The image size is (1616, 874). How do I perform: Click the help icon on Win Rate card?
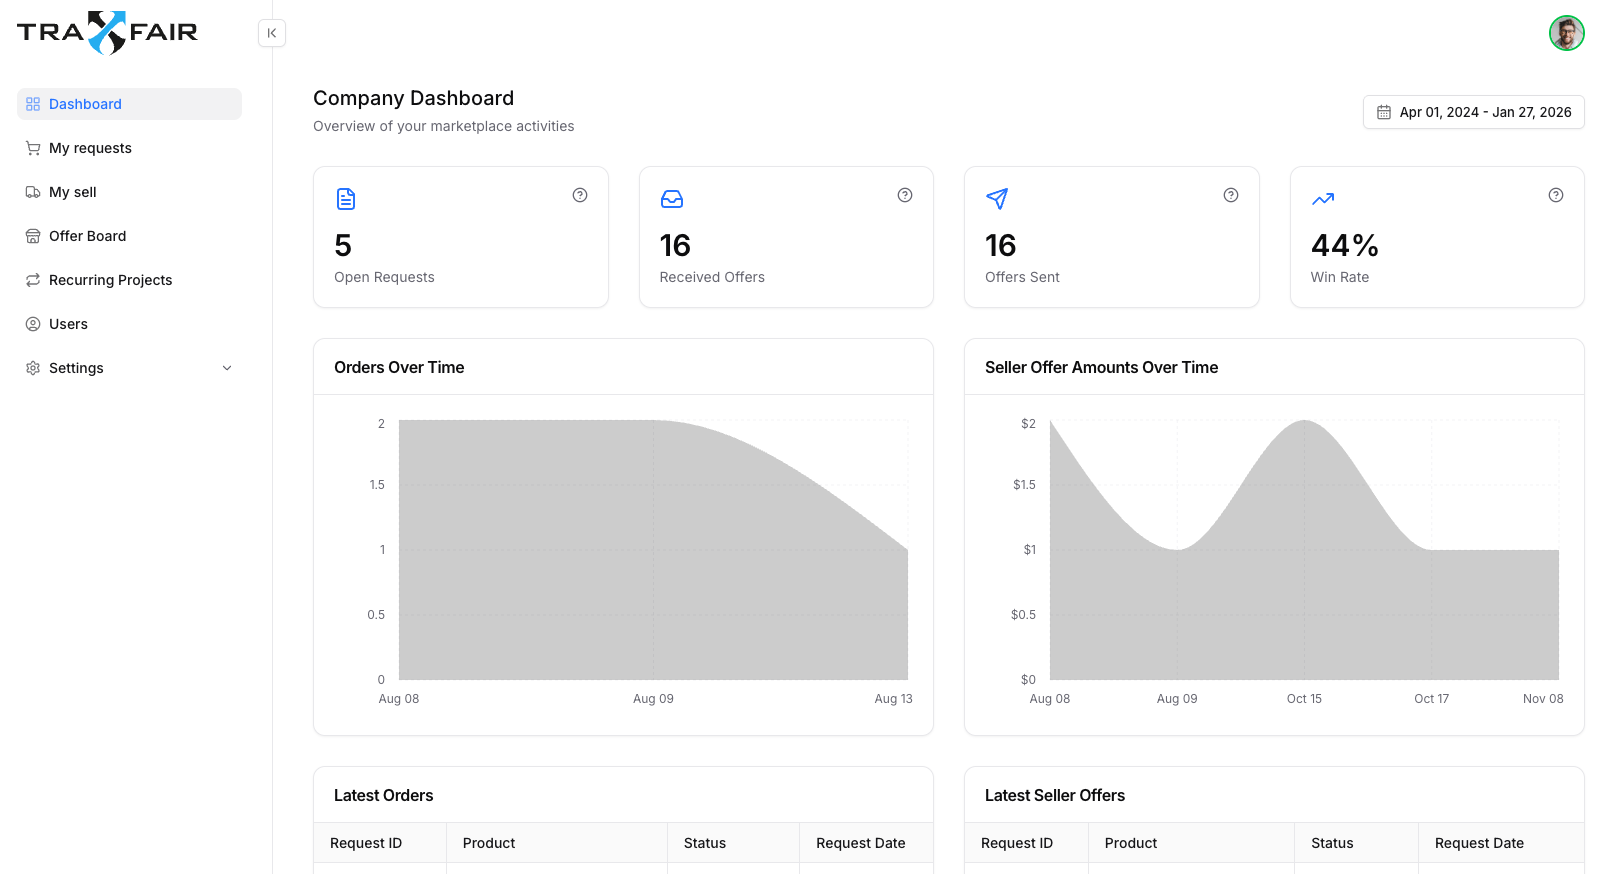pos(1556,195)
